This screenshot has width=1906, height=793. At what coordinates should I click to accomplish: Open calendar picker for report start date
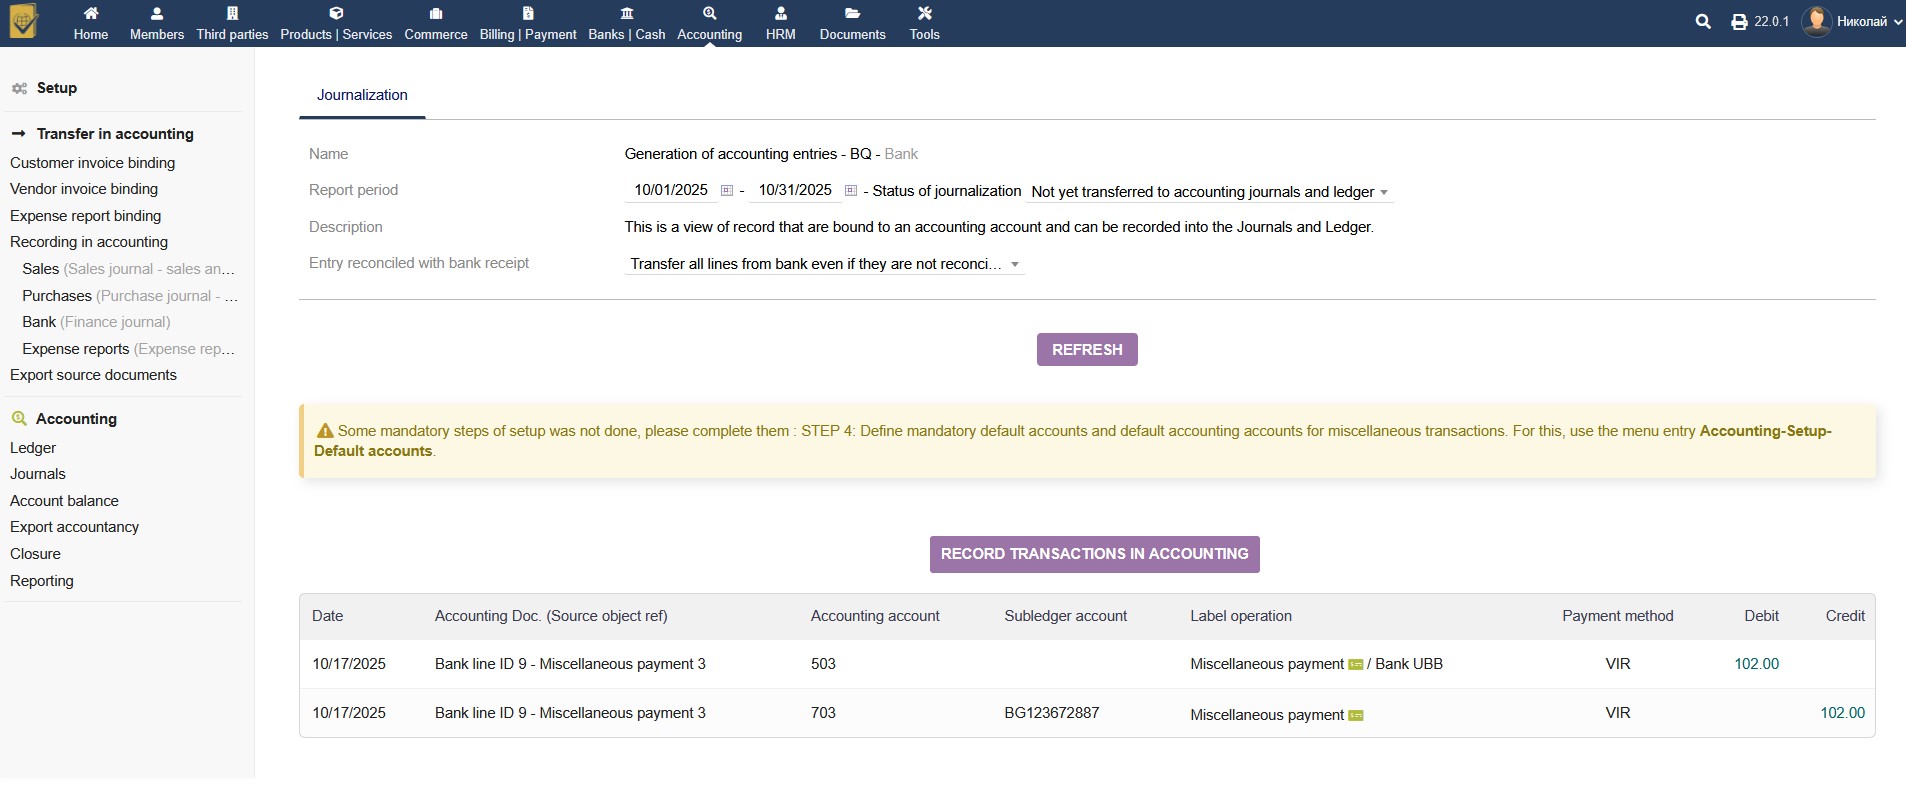(727, 191)
